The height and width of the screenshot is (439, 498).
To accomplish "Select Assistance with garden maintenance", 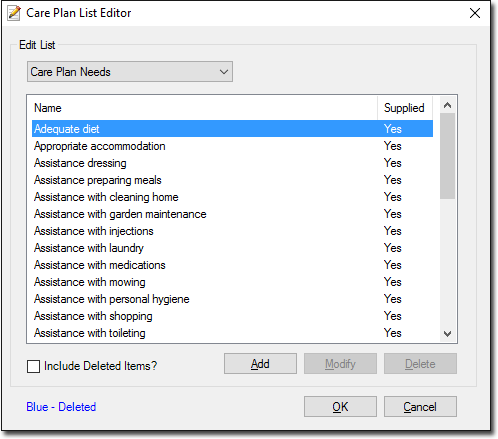I will click(232, 214).
